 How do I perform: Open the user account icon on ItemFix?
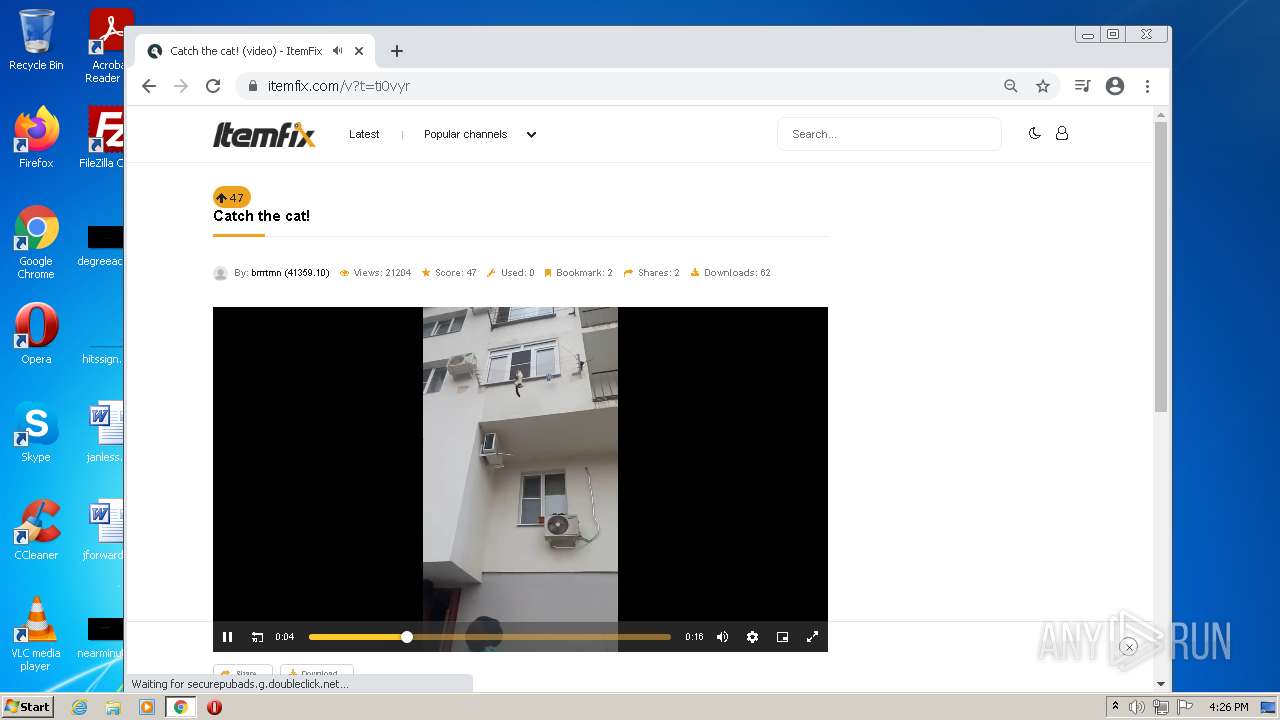click(x=1062, y=133)
